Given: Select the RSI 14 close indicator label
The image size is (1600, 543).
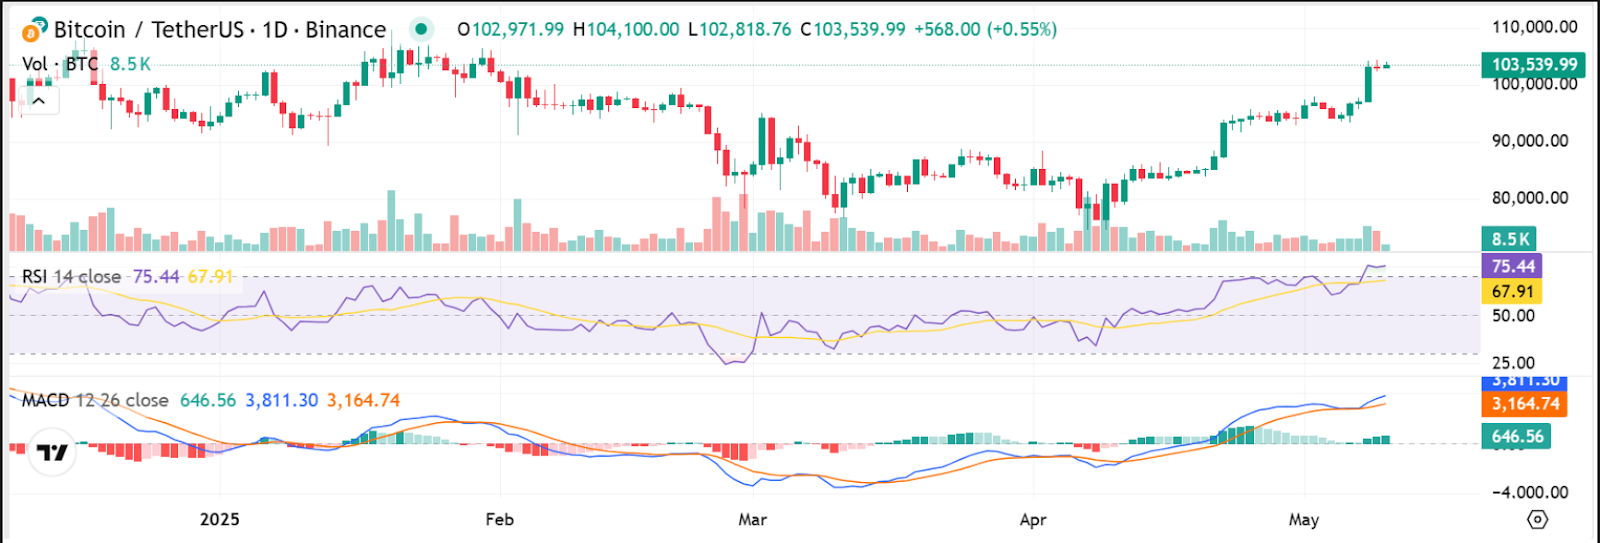Looking at the screenshot, I should [71, 276].
